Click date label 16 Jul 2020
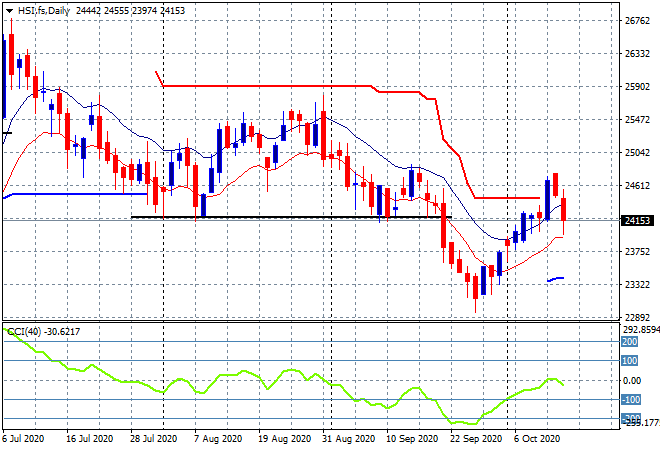 [x=90, y=439]
